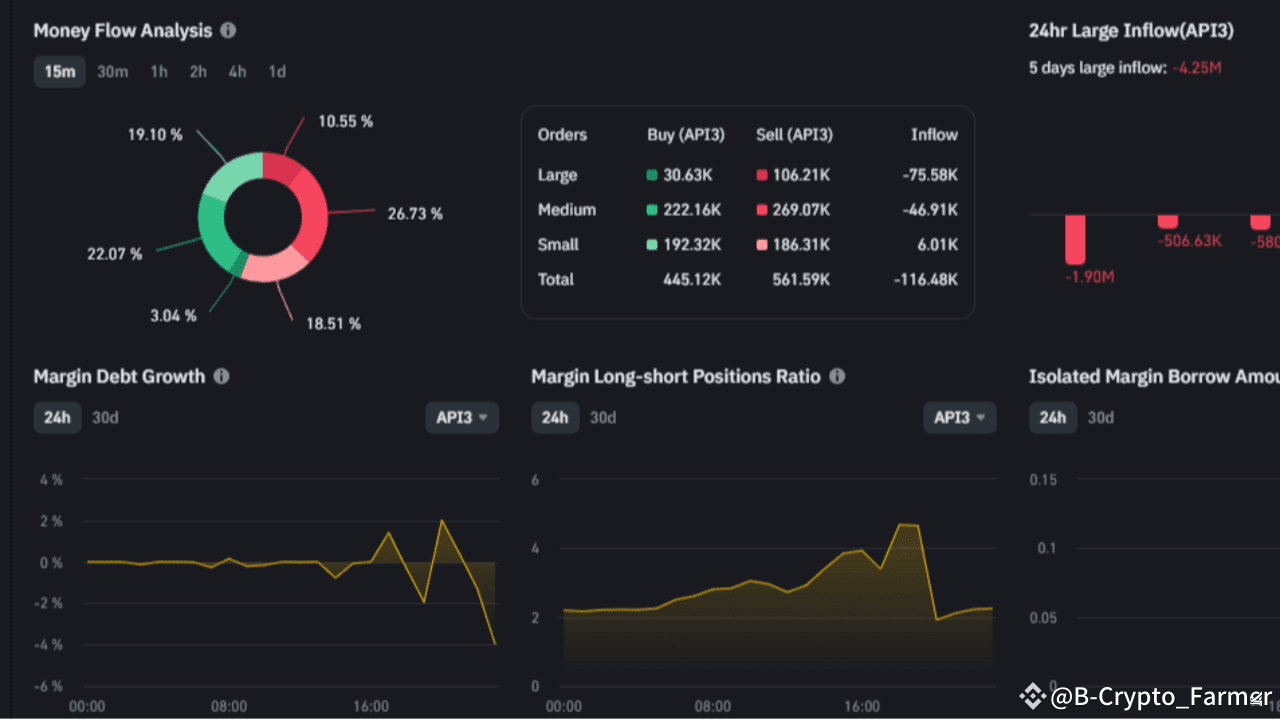The width and height of the screenshot is (1280, 720).
Task: Select the 4h interval
Action: click(237, 71)
